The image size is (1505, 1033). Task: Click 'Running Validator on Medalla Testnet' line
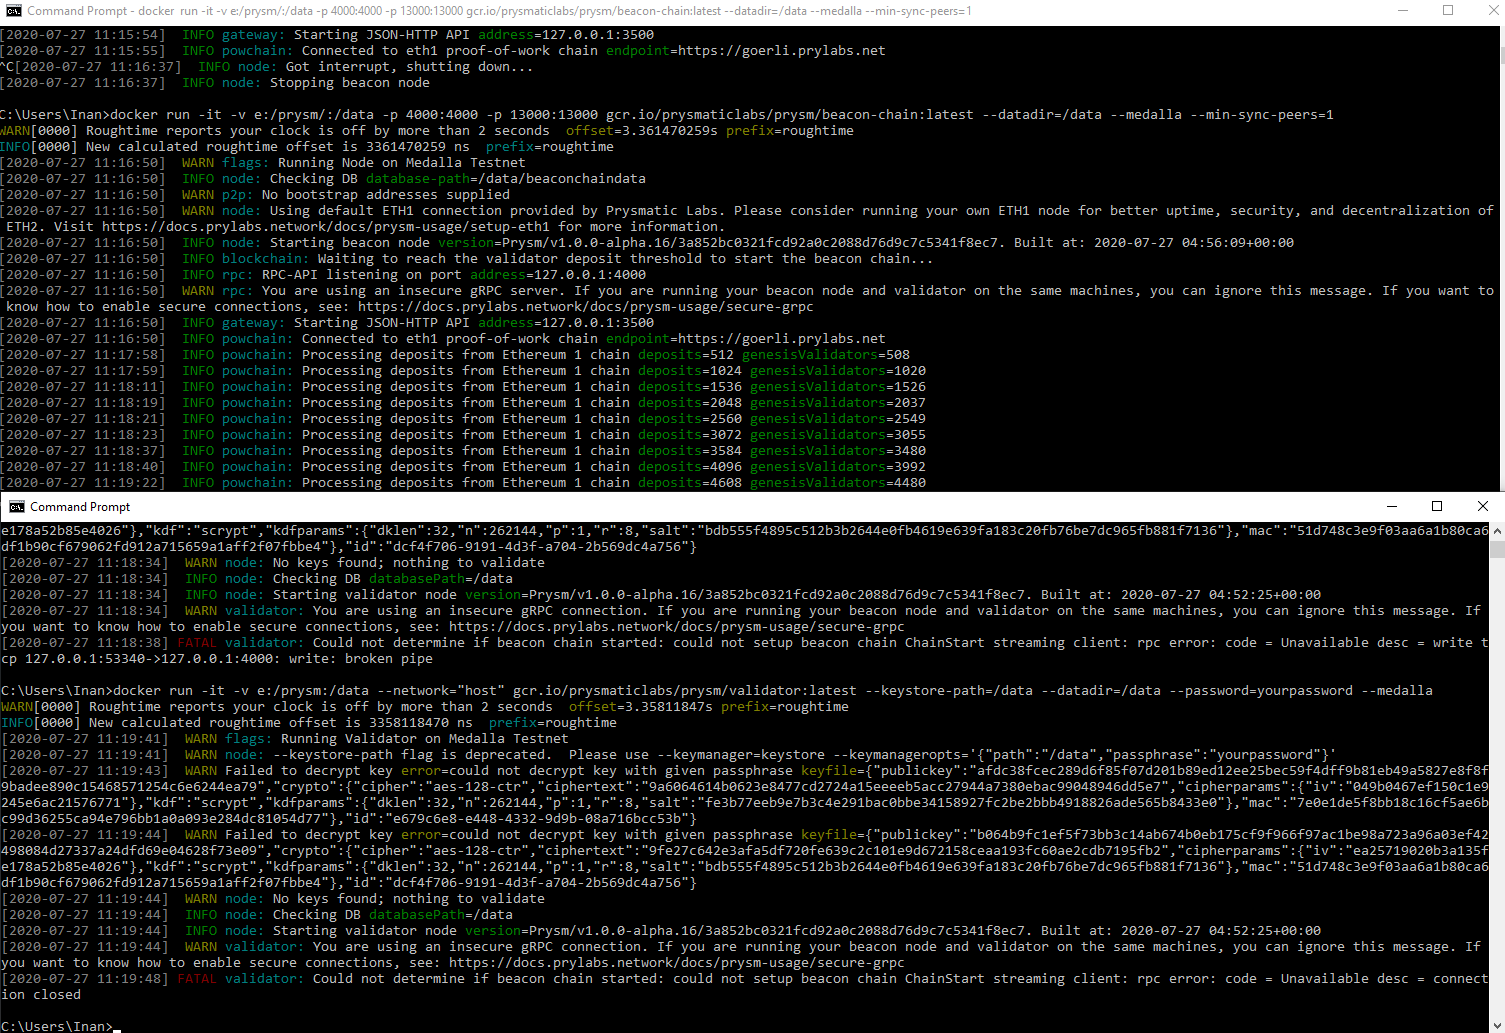click(284, 739)
